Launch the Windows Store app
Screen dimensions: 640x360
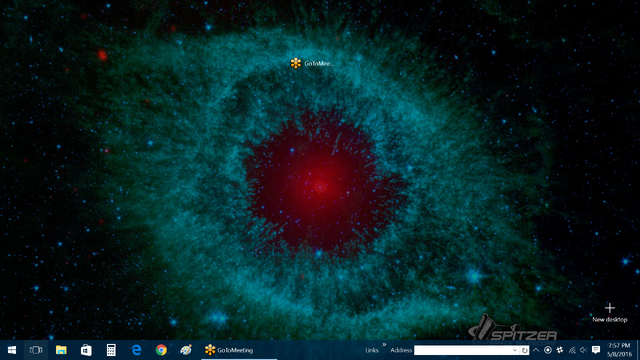point(86,350)
